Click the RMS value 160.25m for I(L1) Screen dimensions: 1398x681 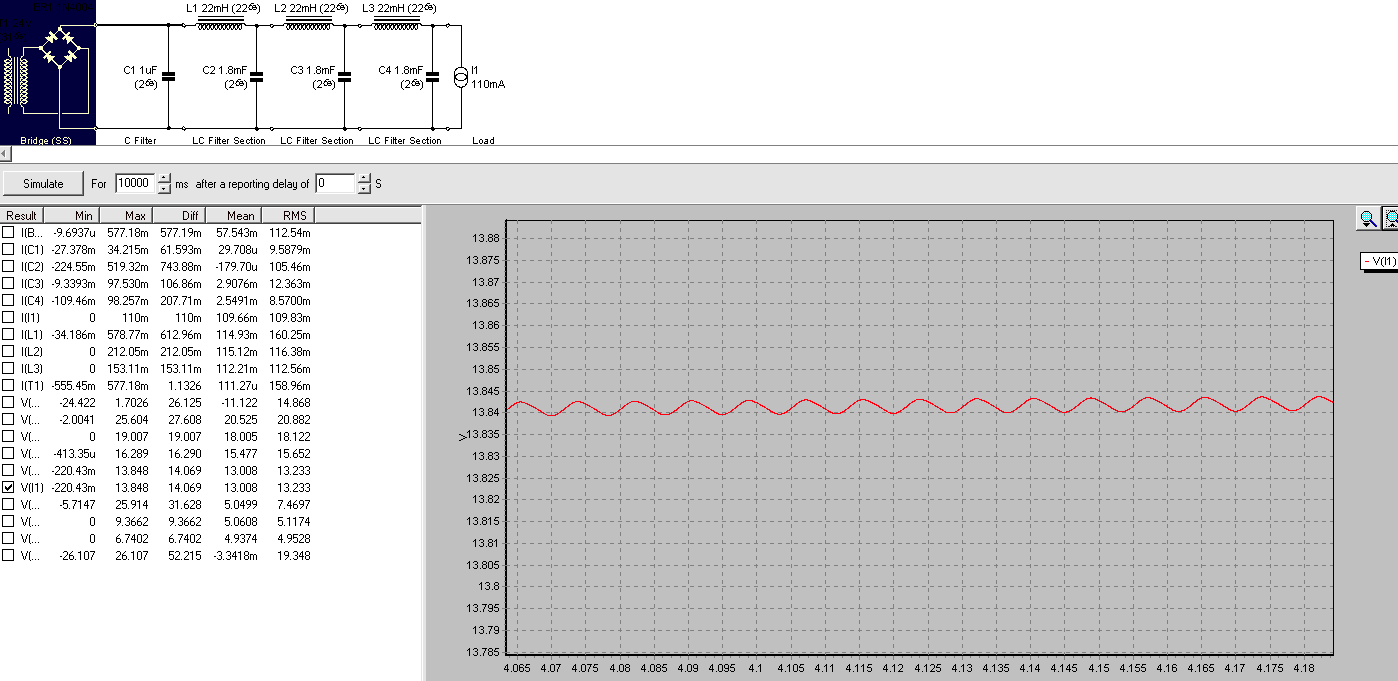tap(290, 334)
